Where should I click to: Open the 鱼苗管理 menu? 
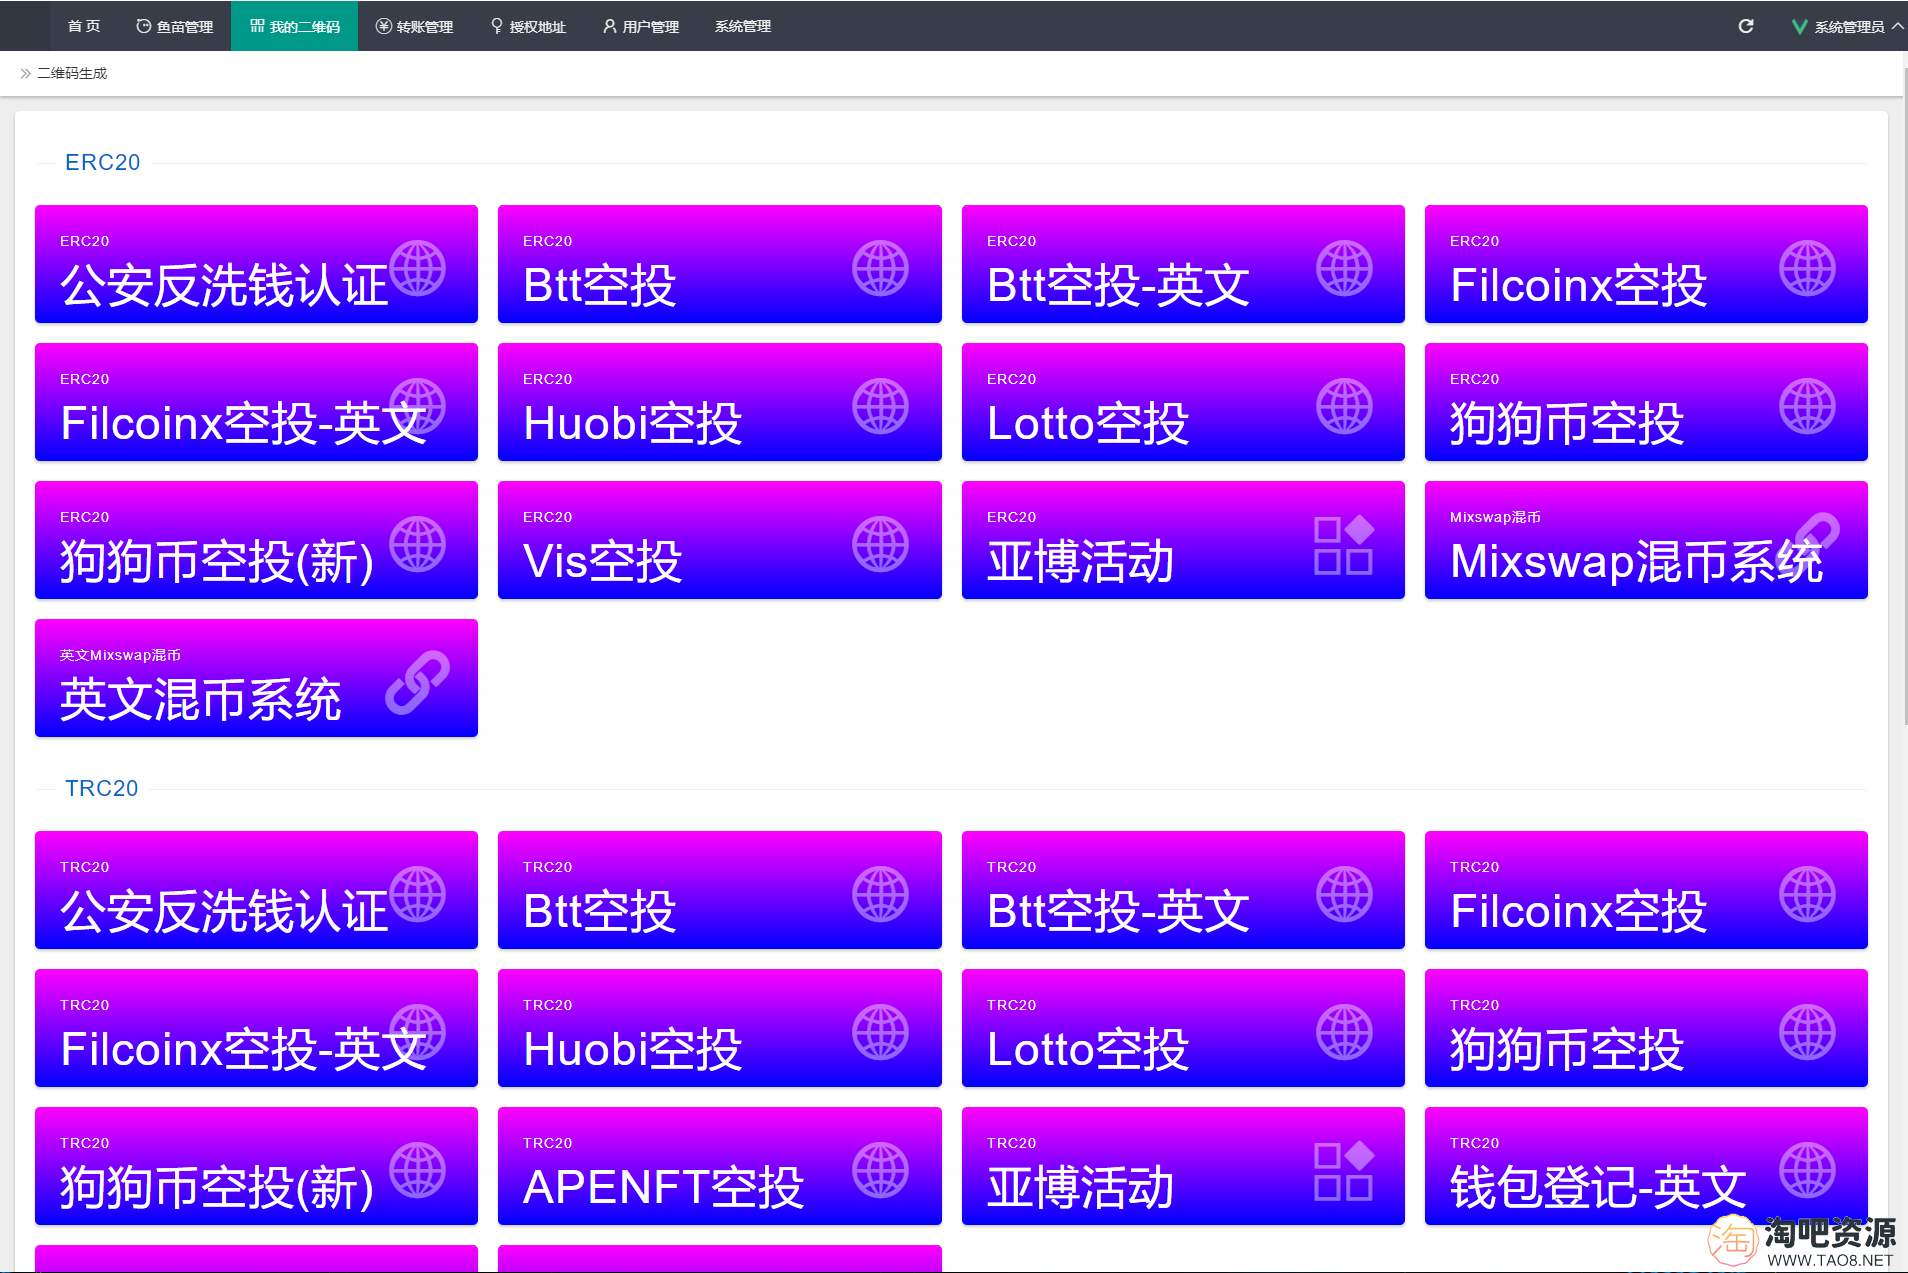175,26
